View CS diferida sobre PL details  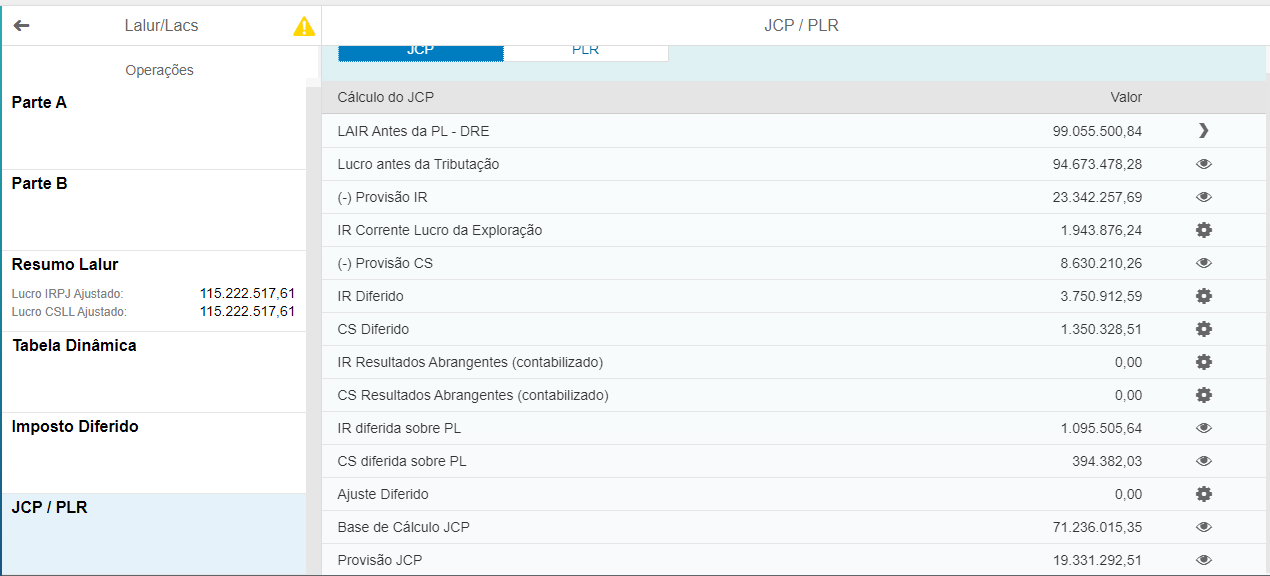point(1204,461)
